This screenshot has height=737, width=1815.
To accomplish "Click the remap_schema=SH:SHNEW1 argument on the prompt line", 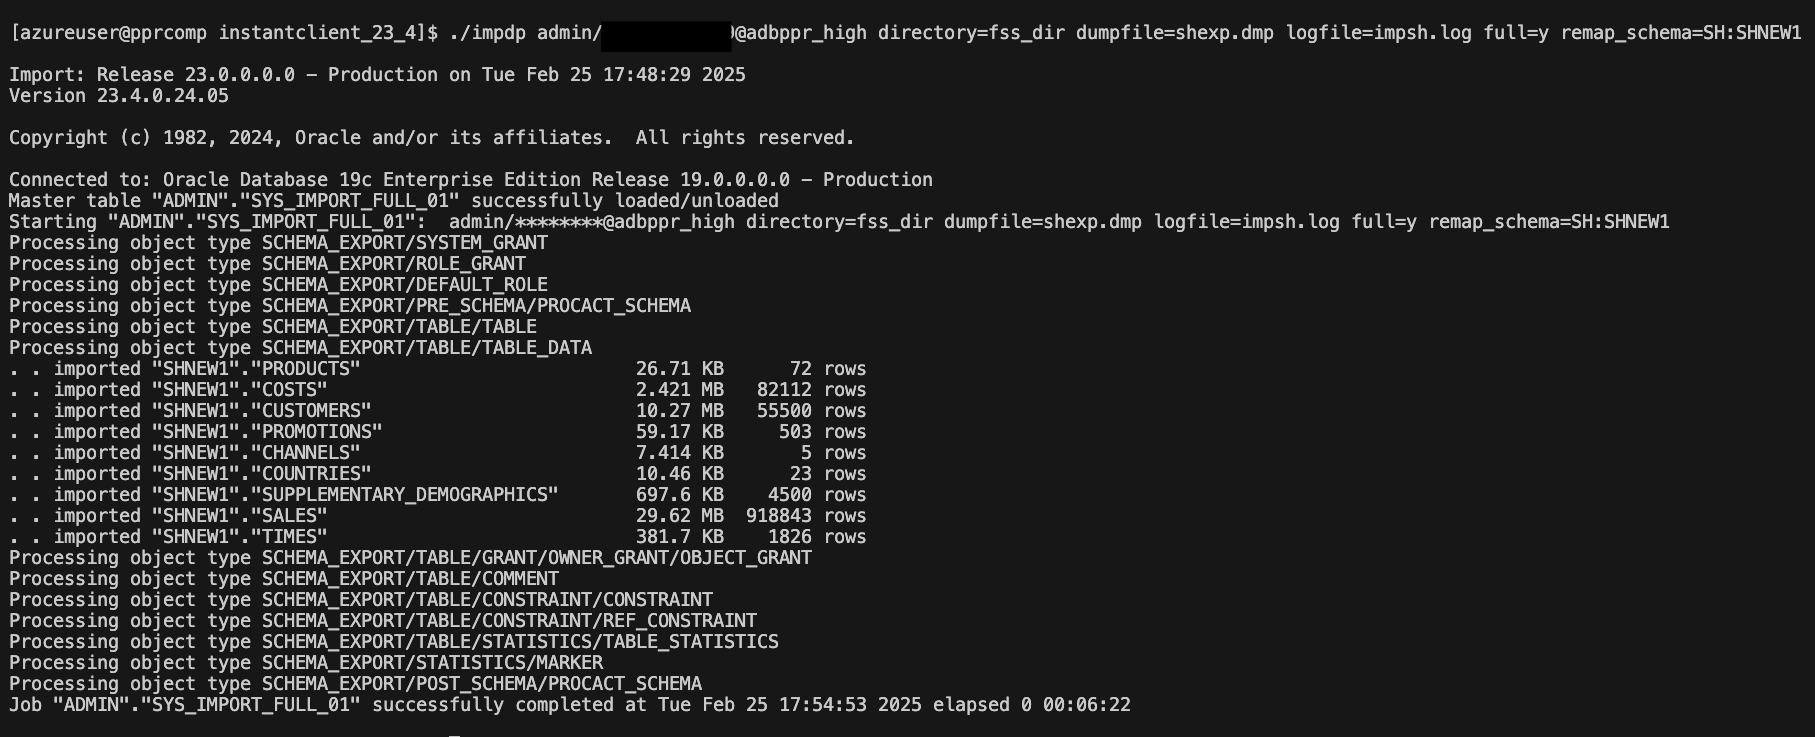I will [x=1680, y=33].
